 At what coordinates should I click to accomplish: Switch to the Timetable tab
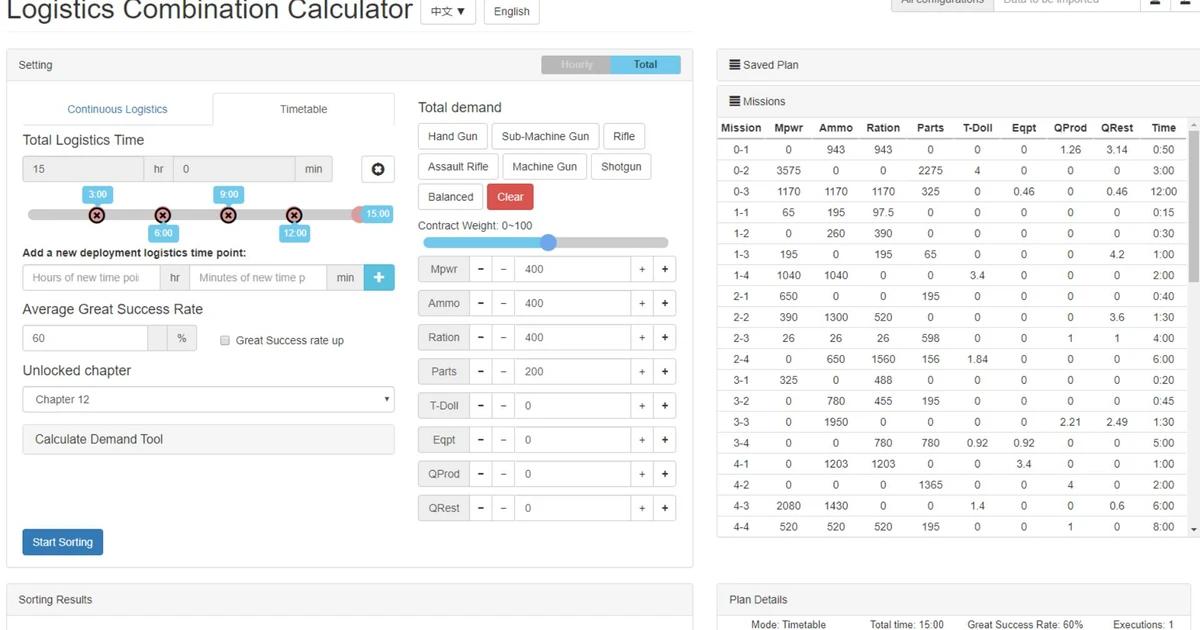click(x=303, y=108)
